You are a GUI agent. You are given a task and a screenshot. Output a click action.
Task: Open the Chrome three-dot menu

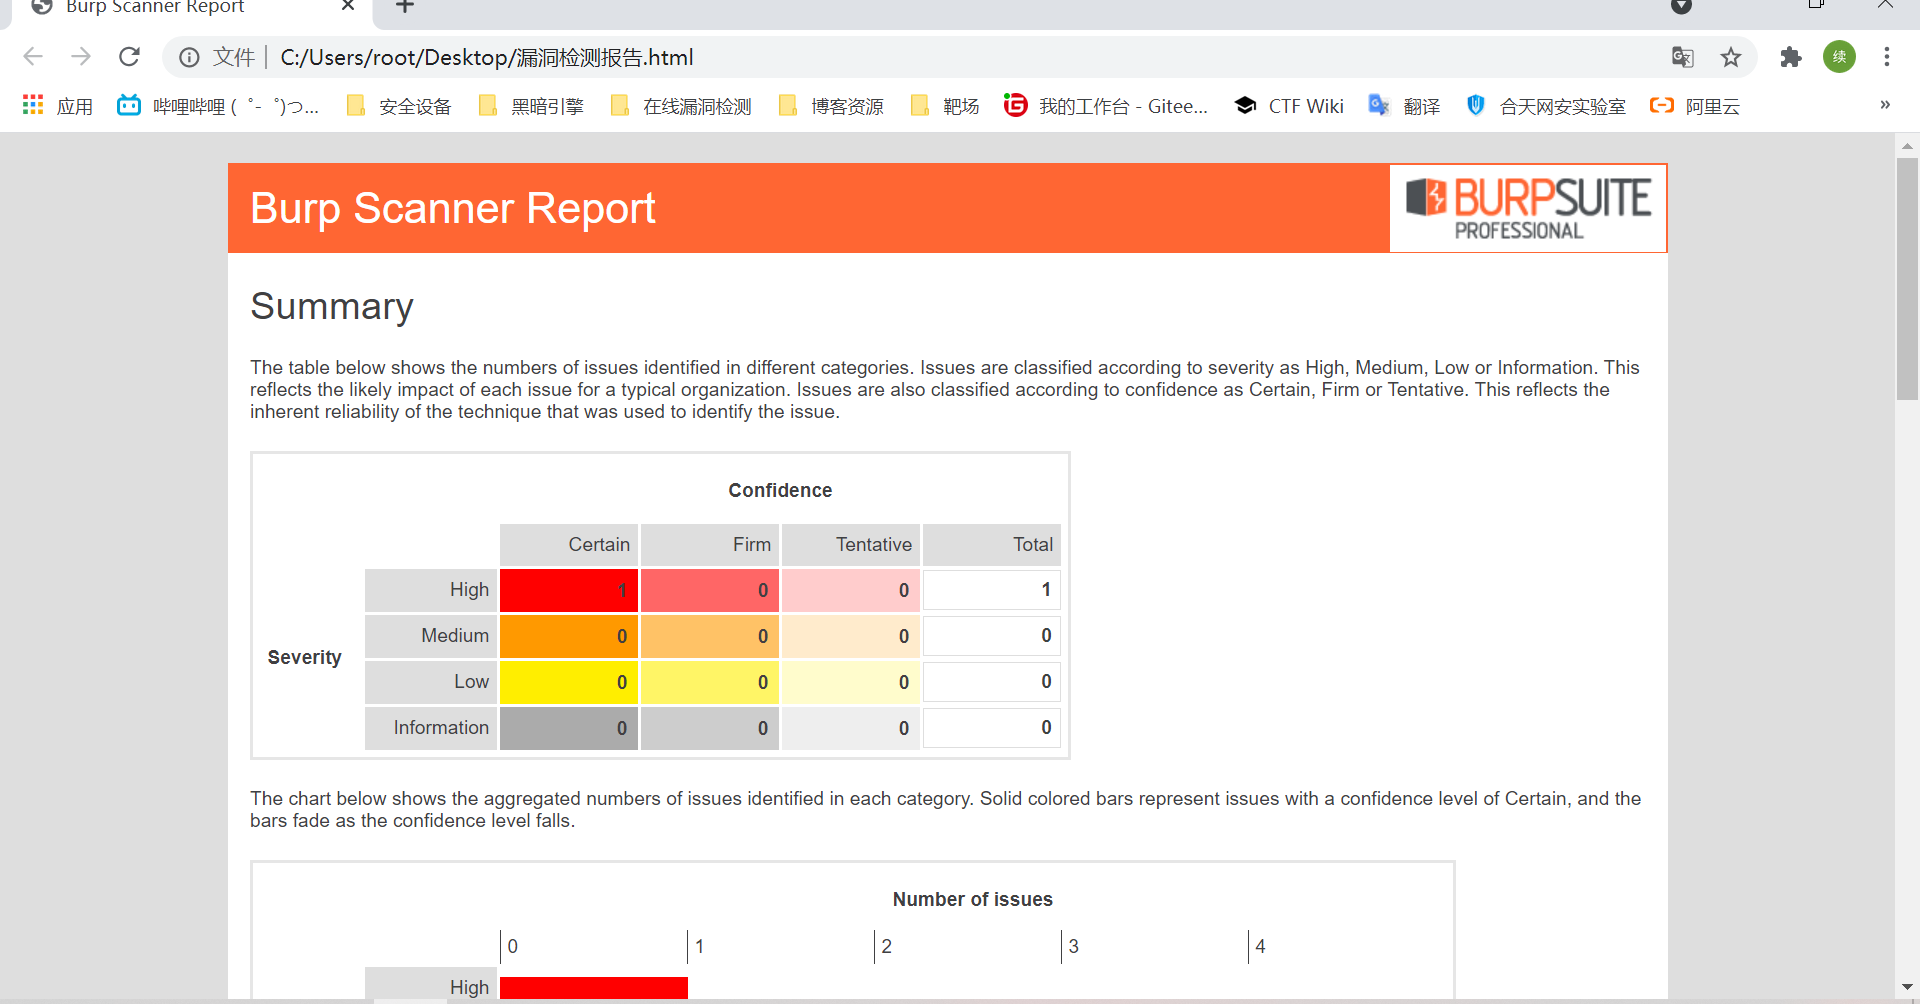(1887, 57)
